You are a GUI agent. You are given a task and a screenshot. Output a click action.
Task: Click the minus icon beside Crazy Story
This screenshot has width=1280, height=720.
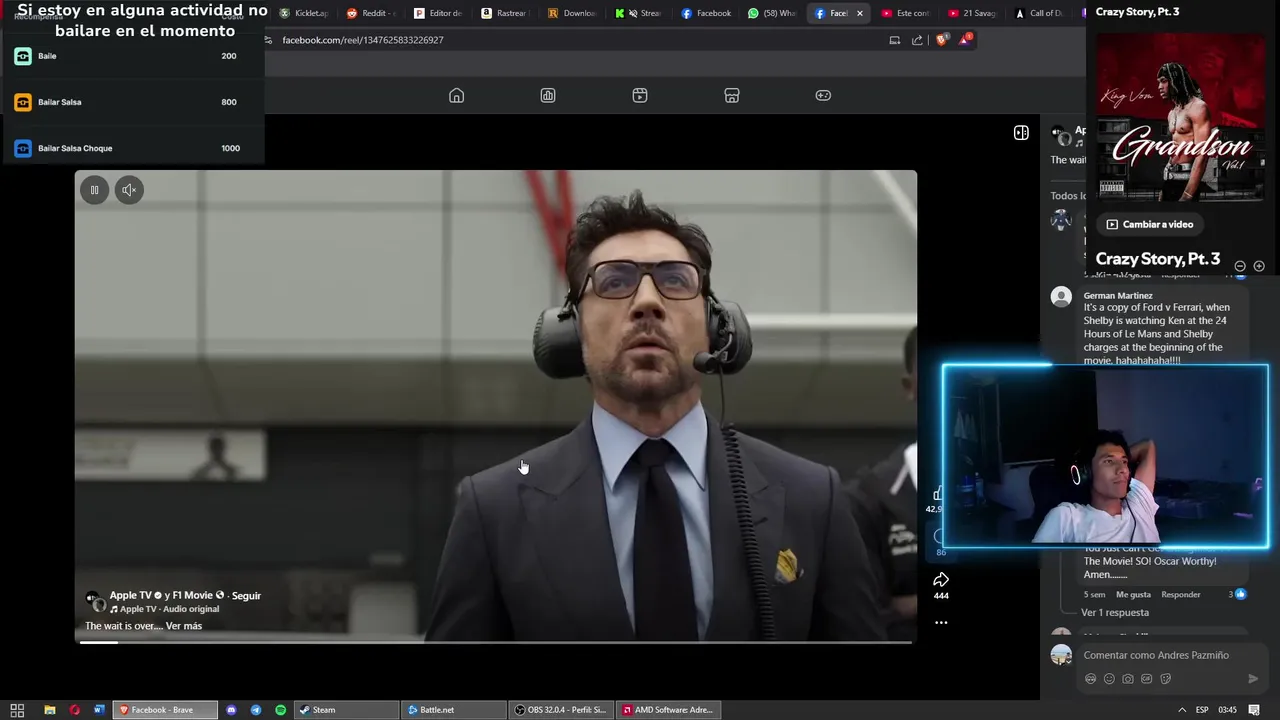click(1240, 266)
